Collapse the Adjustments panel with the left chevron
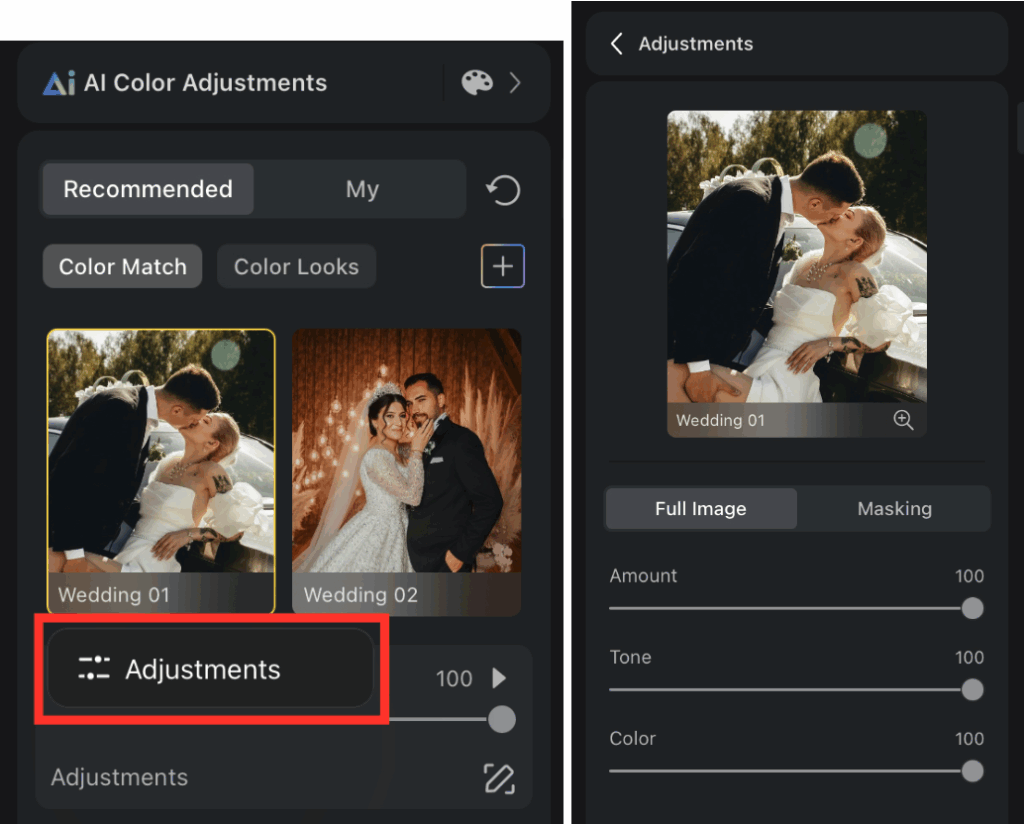This screenshot has width=1024, height=824. click(617, 43)
